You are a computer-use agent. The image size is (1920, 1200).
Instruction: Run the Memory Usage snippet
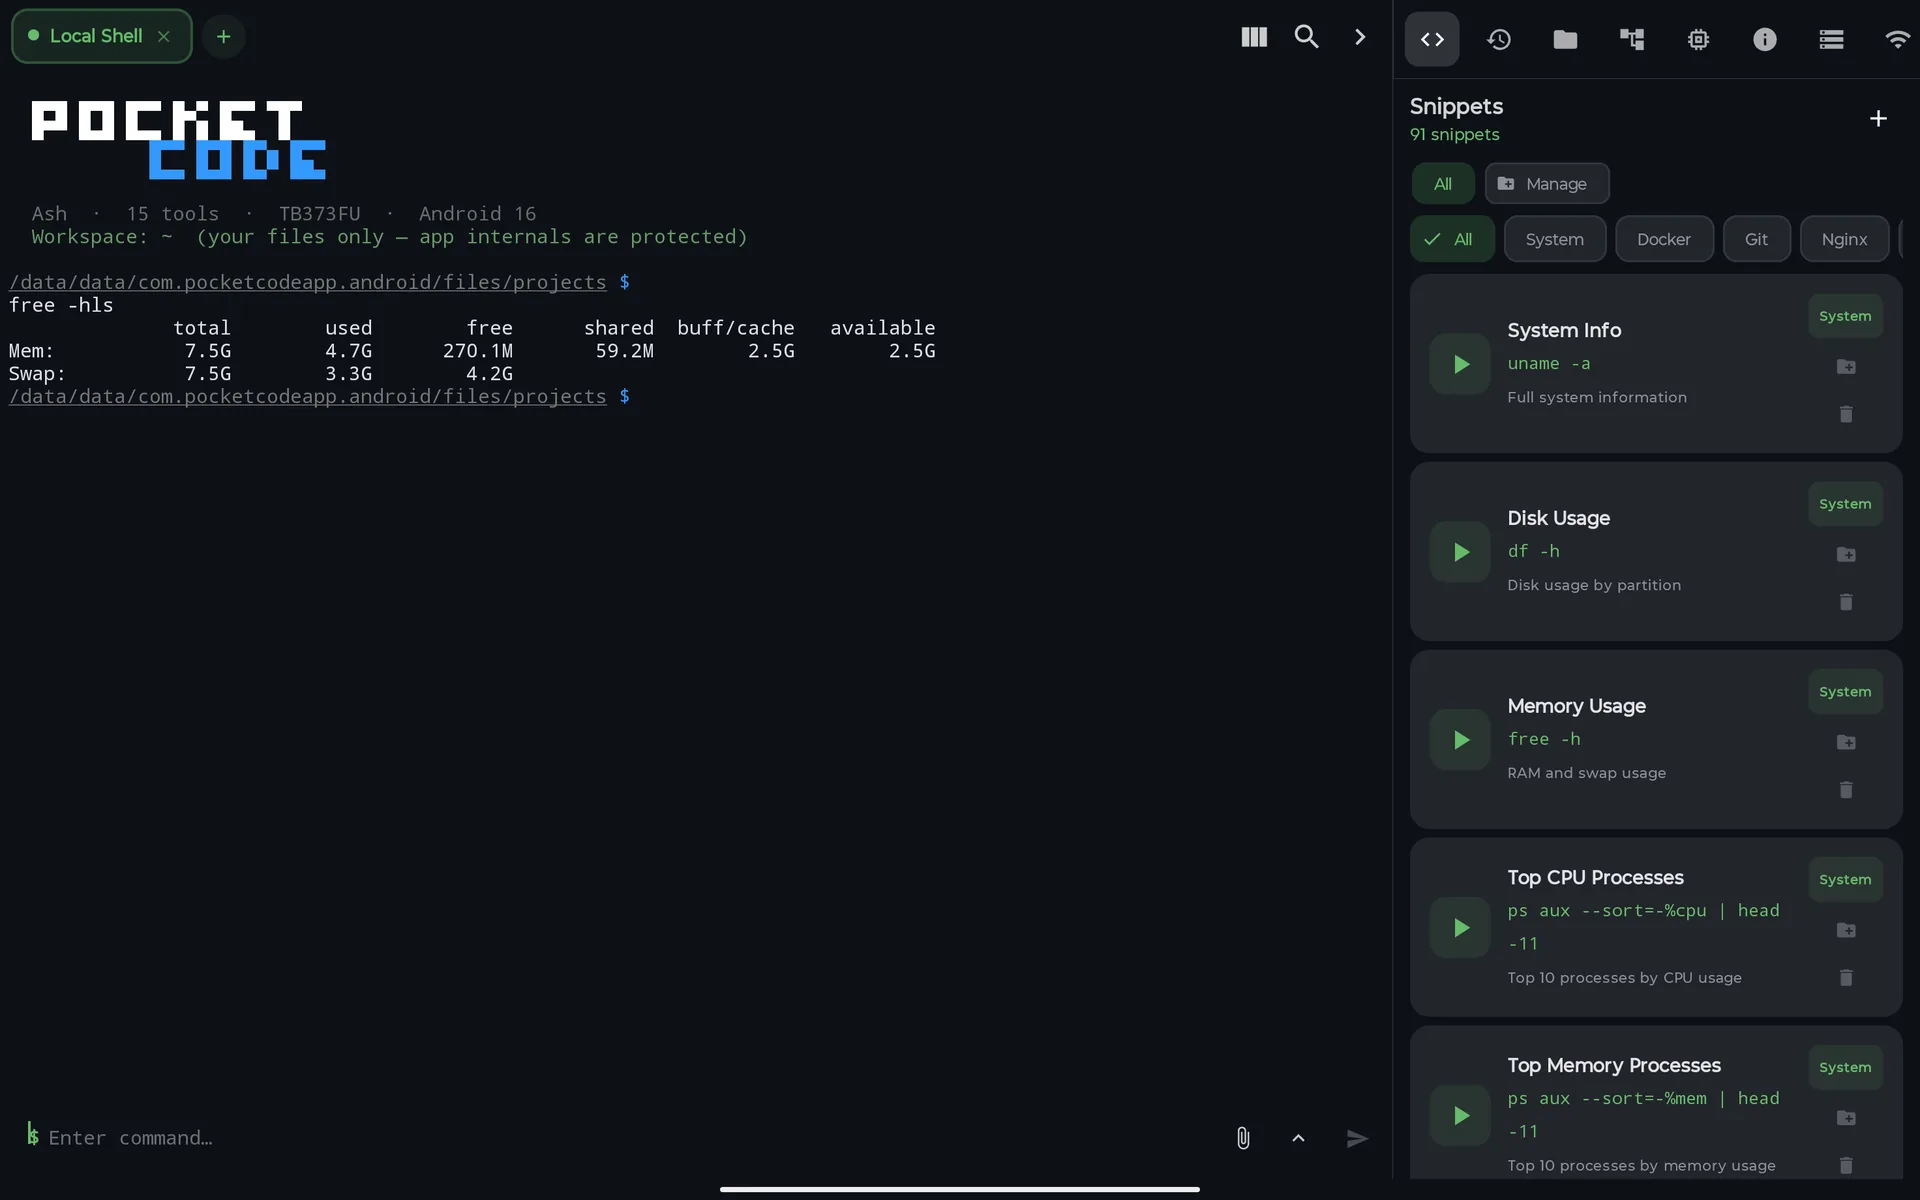(x=1460, y=740)
